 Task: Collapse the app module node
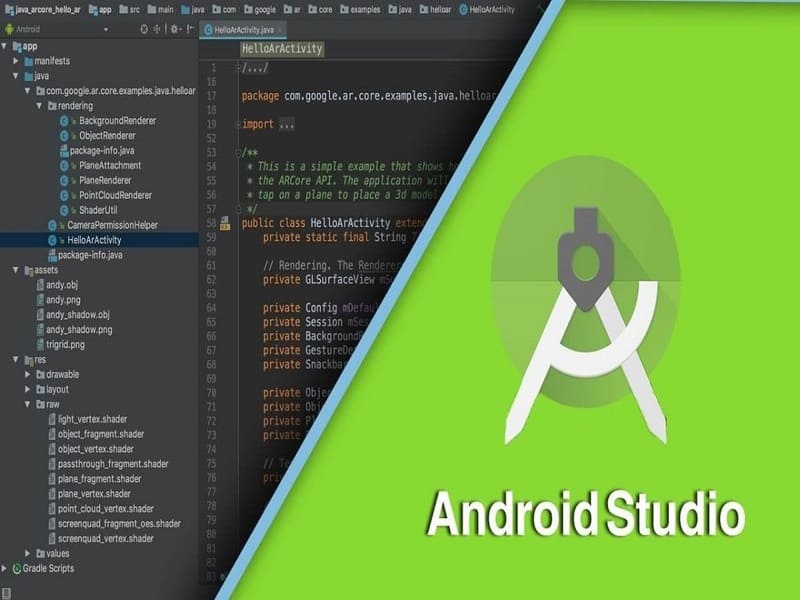point(4,46)
